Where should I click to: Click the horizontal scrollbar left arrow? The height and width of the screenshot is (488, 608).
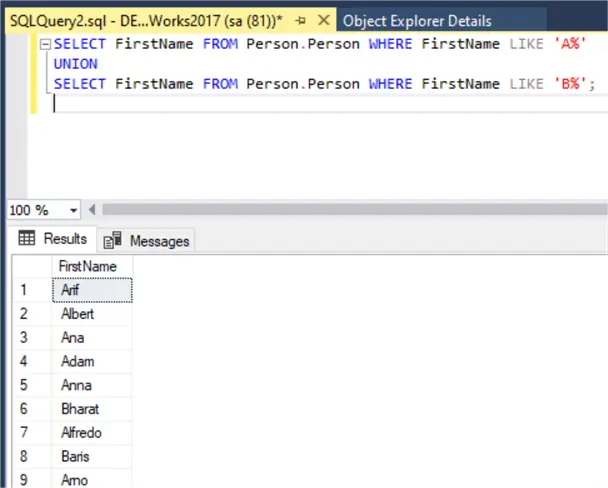click(92, 210)
